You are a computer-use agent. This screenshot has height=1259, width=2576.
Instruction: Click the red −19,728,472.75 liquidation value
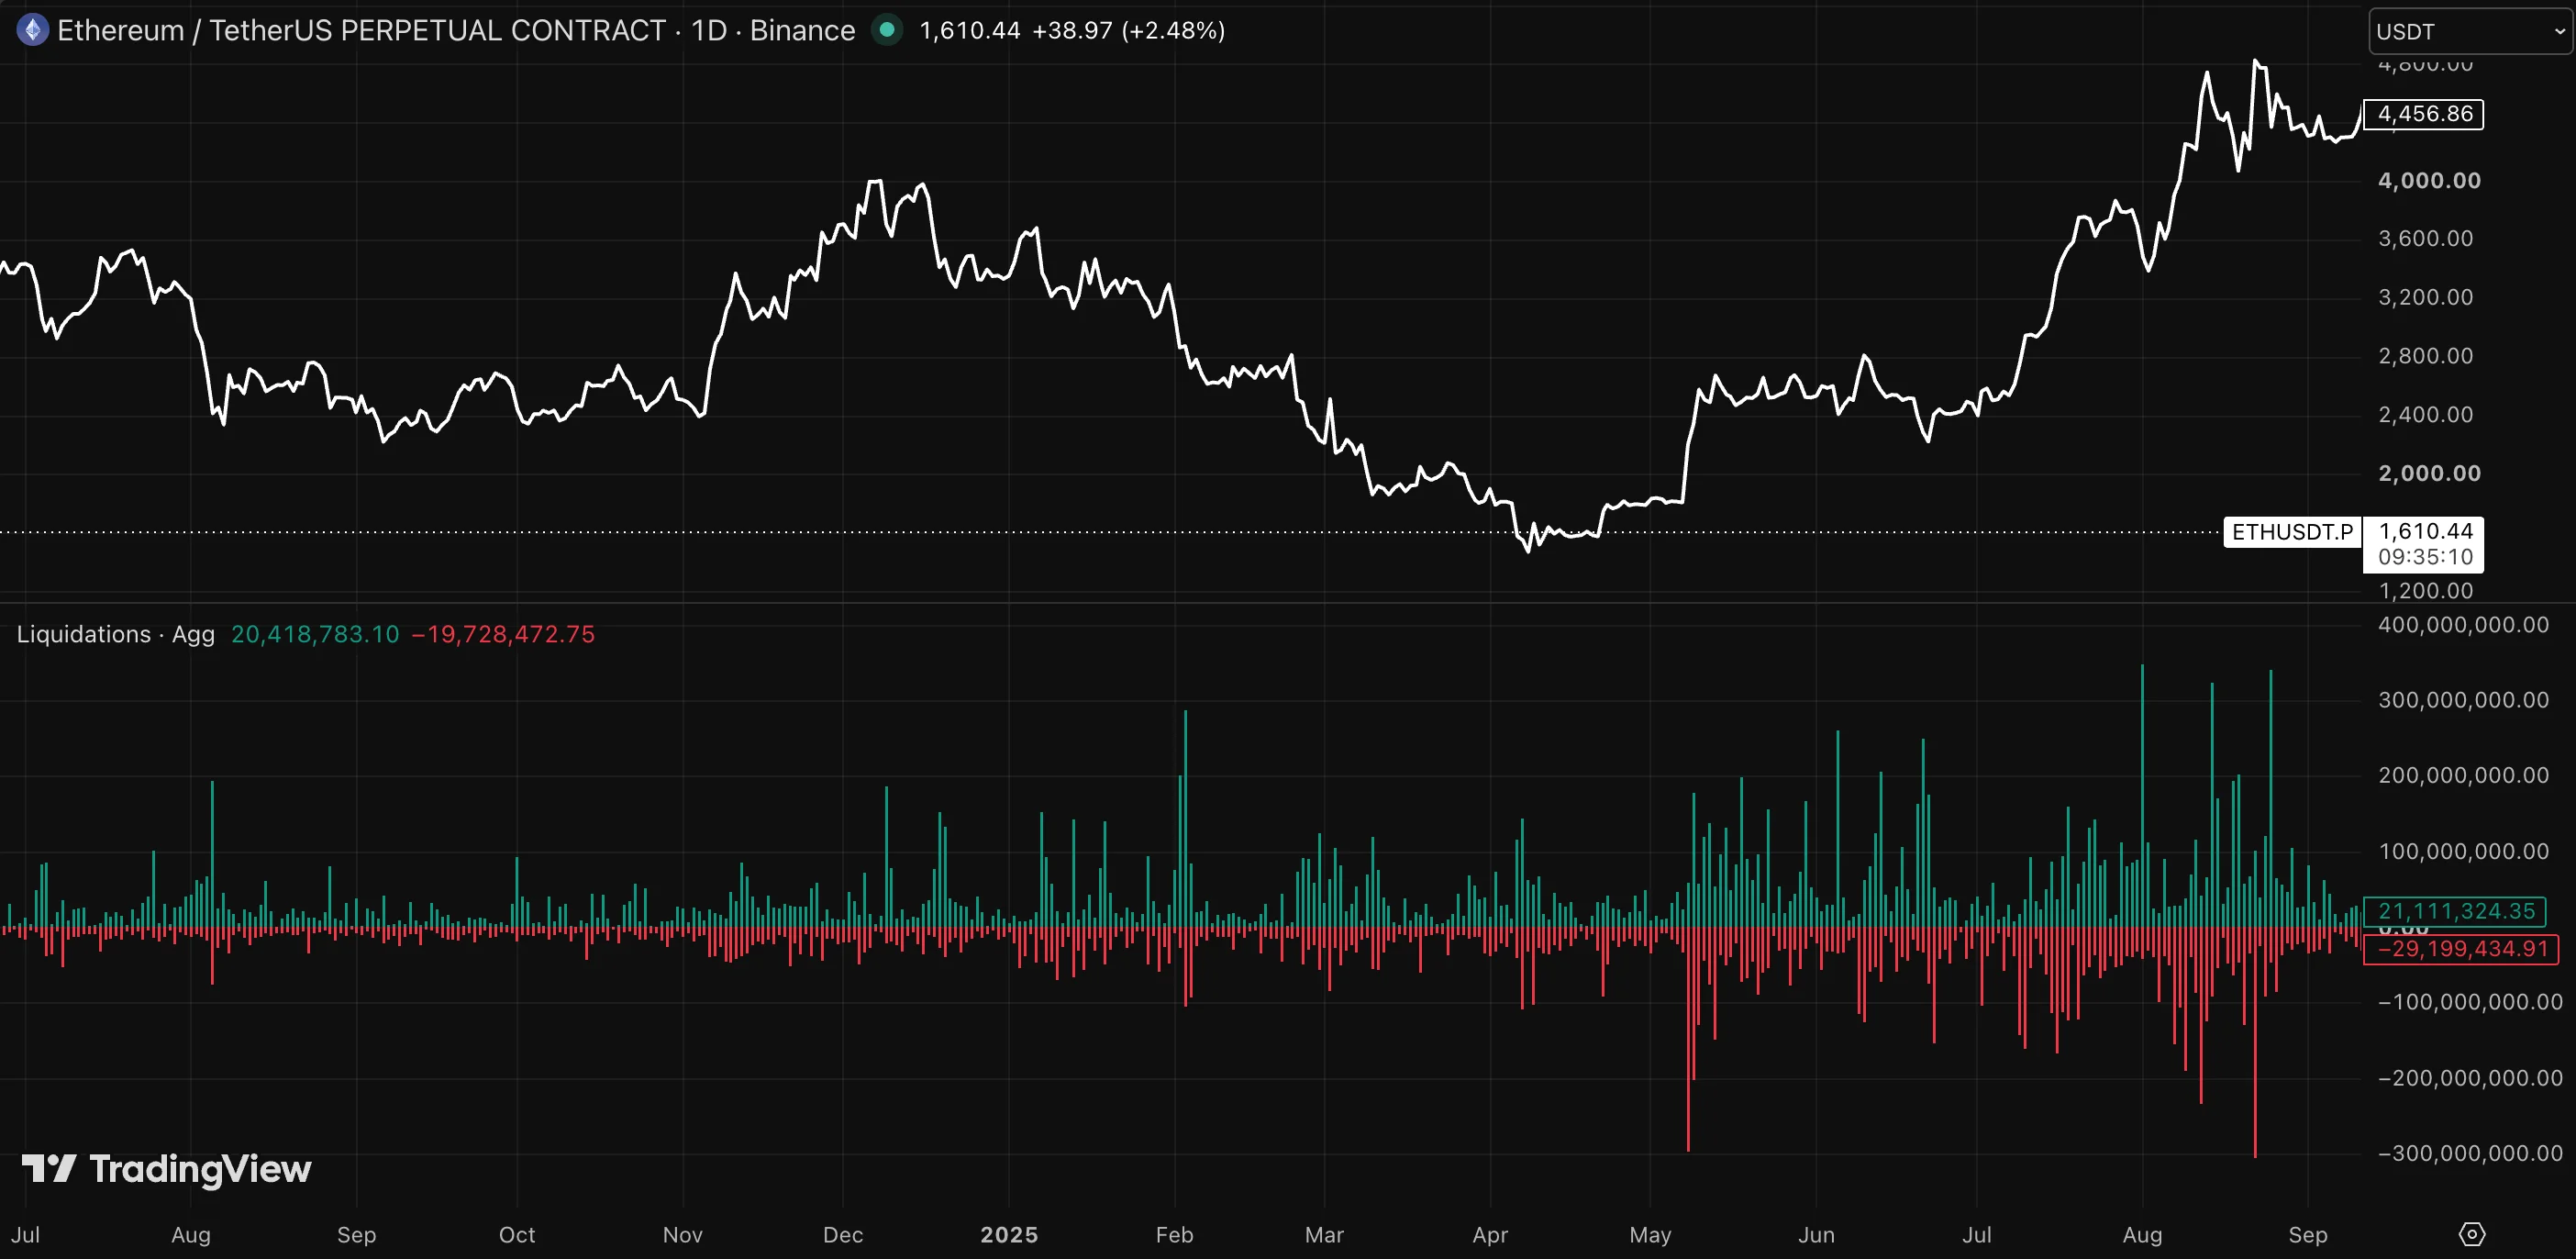503,634
